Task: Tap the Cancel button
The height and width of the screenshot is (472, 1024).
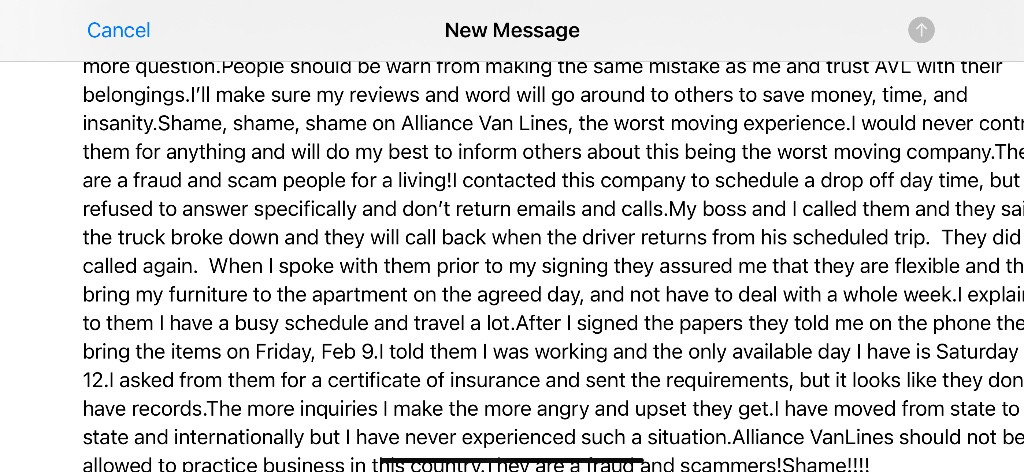Action: [x=118, y=30]
